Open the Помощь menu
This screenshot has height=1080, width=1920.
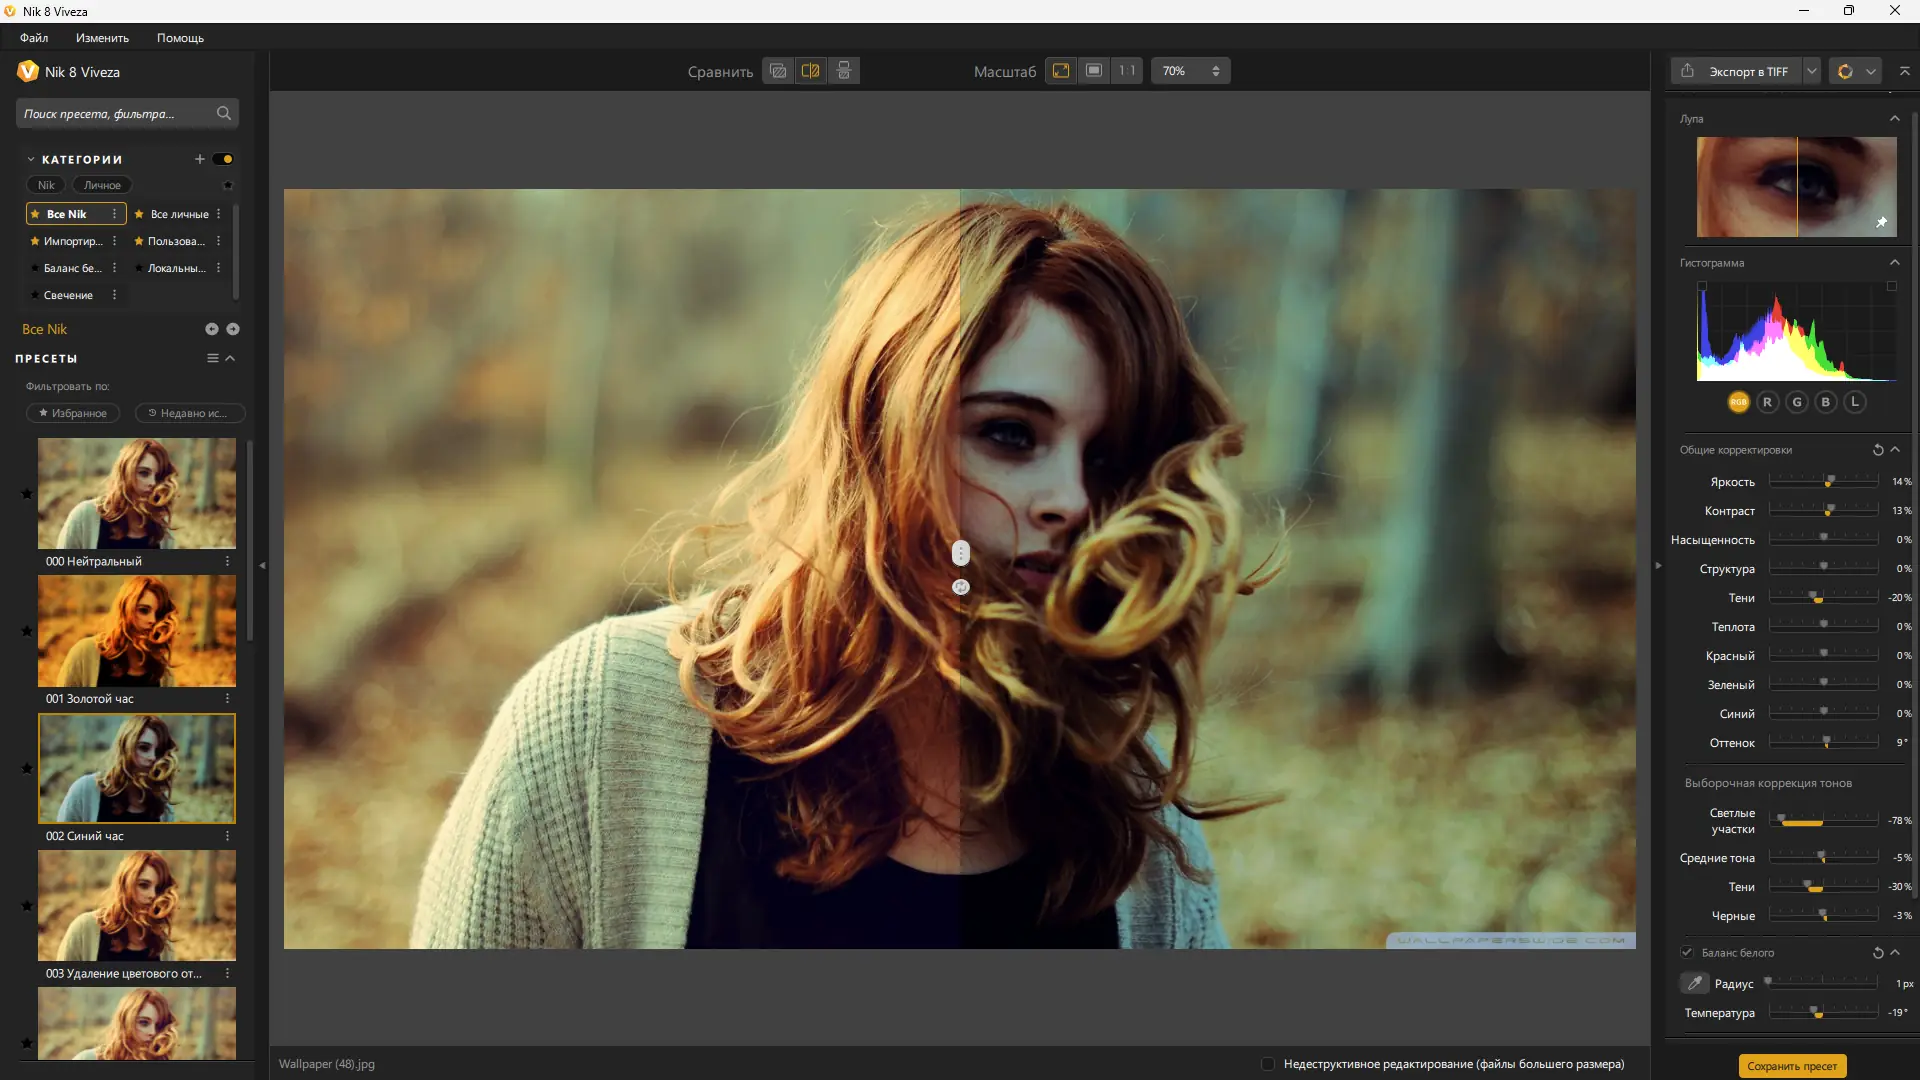click(x=180, y=38)
